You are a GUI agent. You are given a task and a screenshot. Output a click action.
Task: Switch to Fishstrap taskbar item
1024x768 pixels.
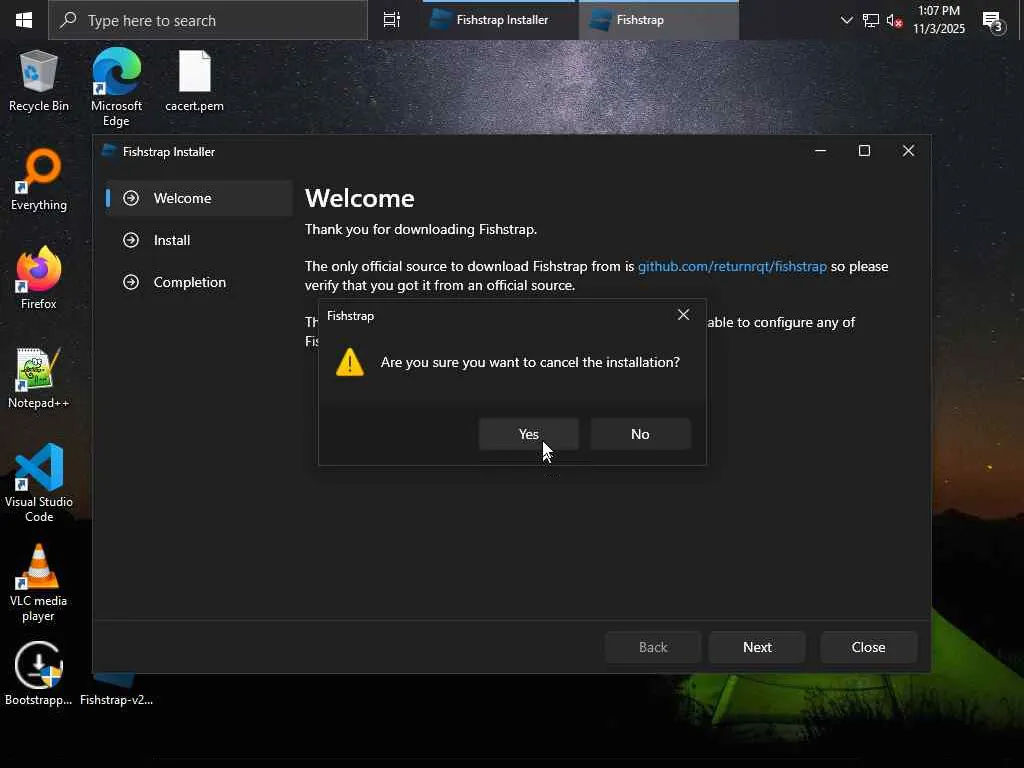[658, 20]
